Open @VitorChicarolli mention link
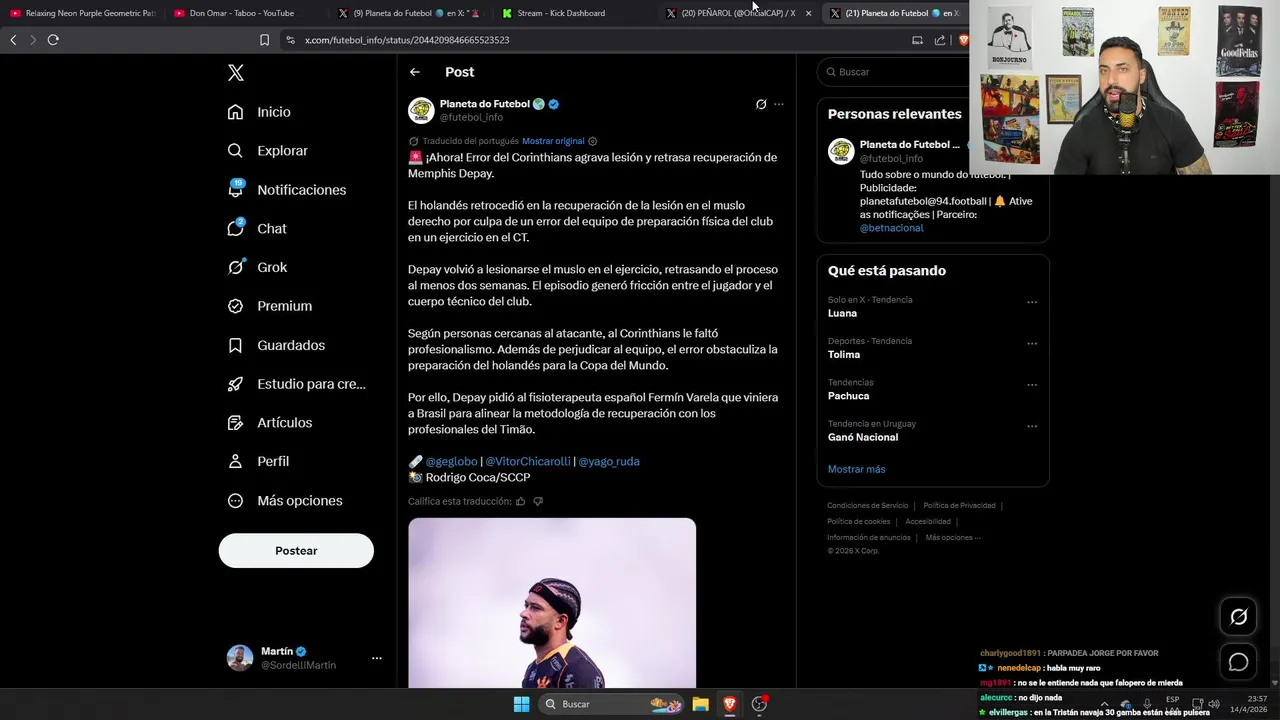The height and width of the screenshot is (720, 1280). click(528, 461)
